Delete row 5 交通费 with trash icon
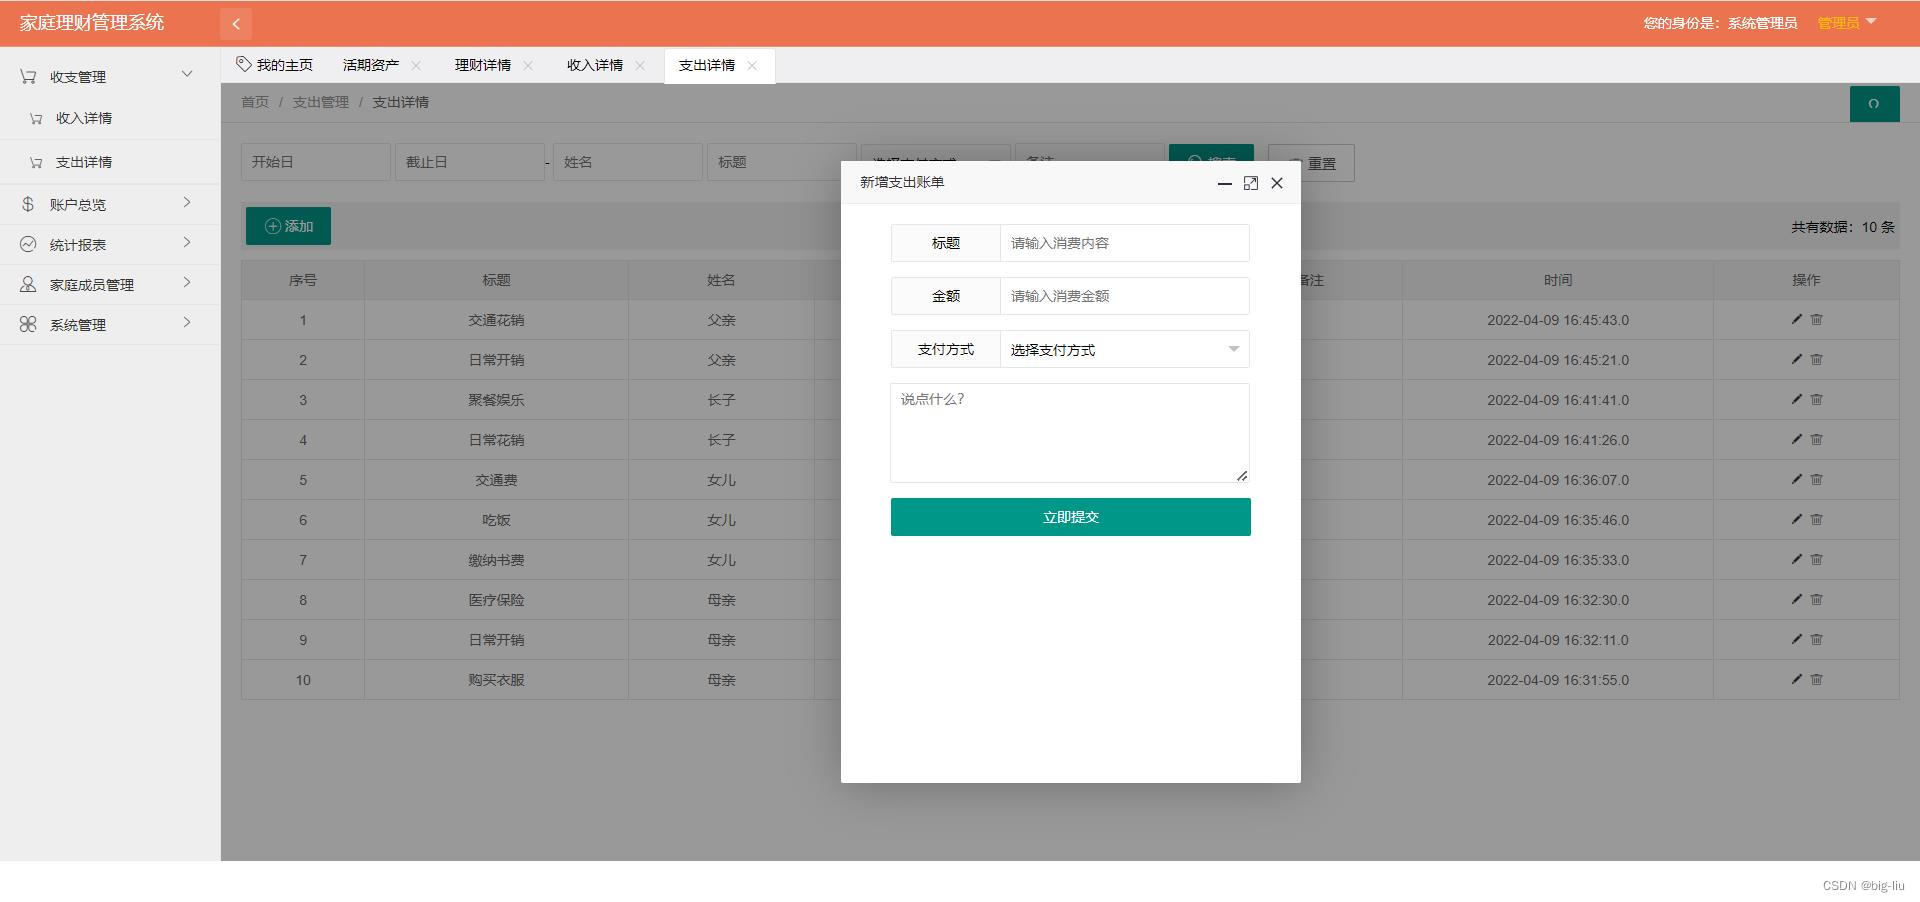The width and height of the screenshot is (1920, 902). tap(1817, 479)
